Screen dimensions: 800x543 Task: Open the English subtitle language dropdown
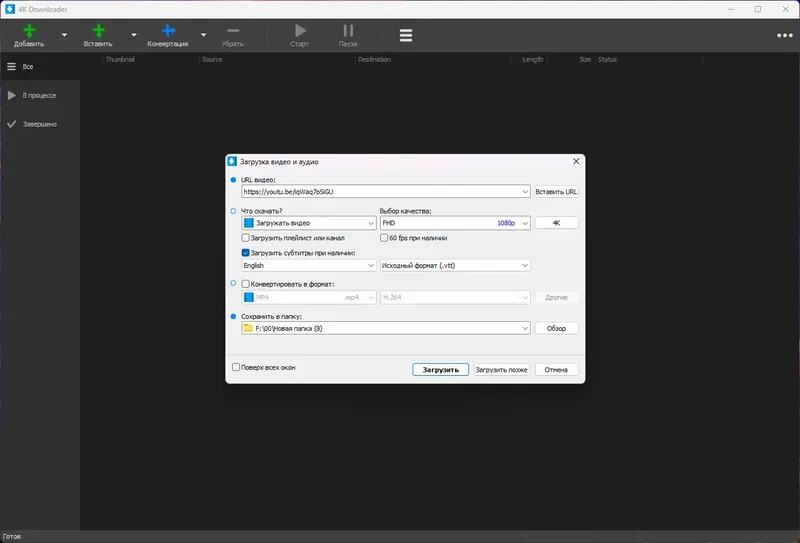(309, 265)
